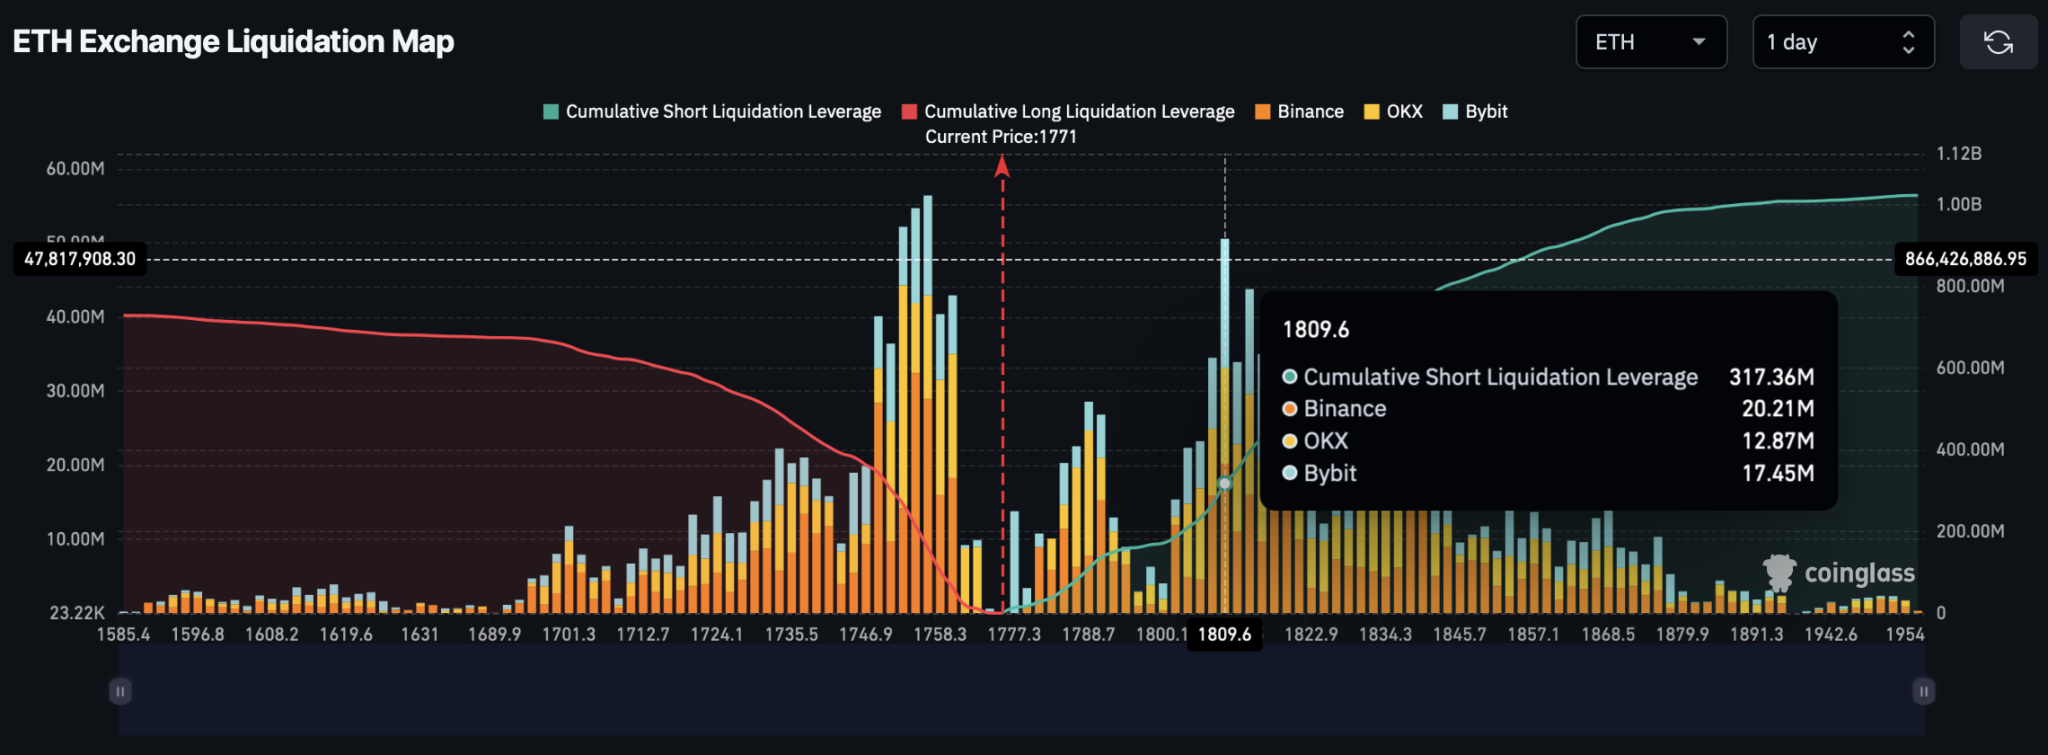Click the highlighted 1809.6 x-axis label
The height and width of the screenshot is (755, 2048).
point(1224,635)
